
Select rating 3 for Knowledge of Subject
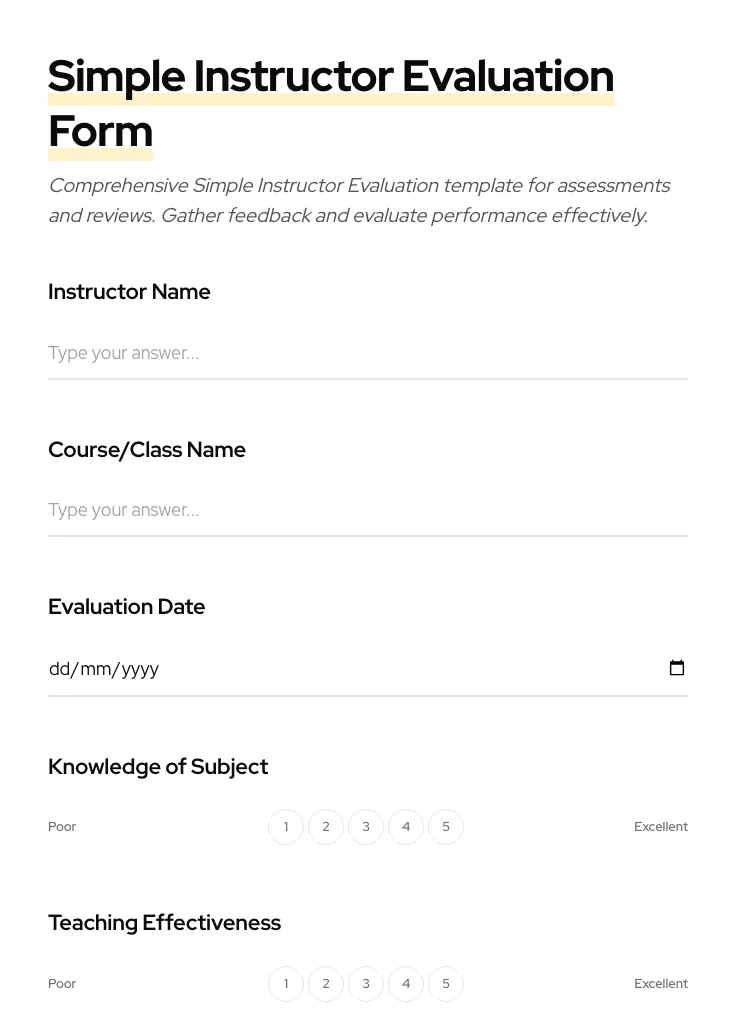coord(366,827)
